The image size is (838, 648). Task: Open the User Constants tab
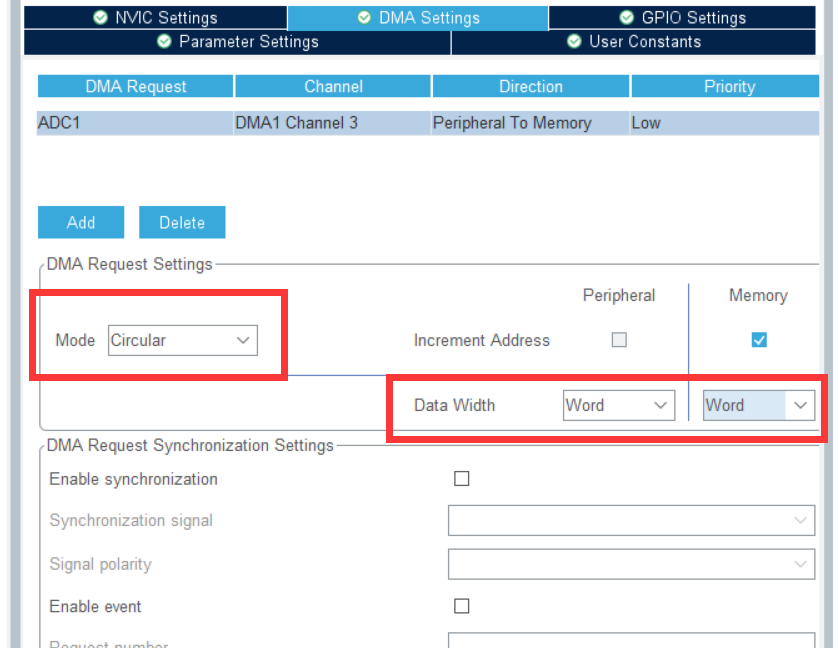click(633, 42)
